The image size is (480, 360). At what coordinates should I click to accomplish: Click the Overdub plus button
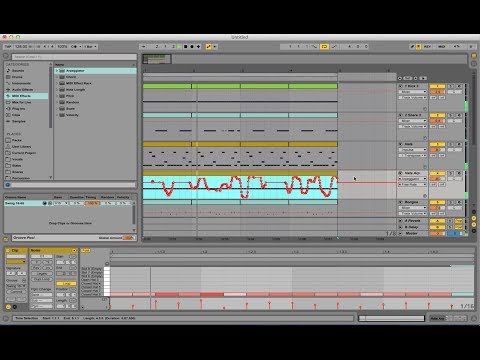click(x=198, y=47)
